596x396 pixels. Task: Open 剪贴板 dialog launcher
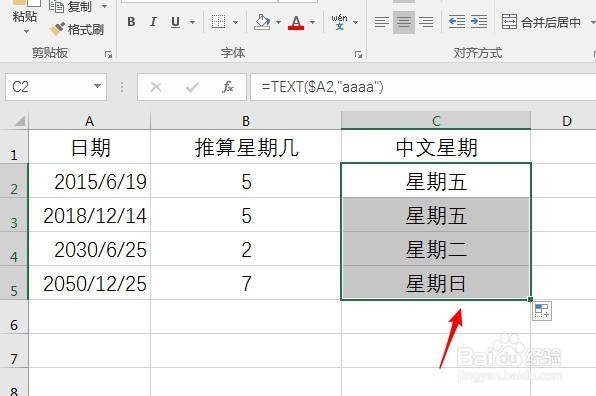[x=108, y=54]
